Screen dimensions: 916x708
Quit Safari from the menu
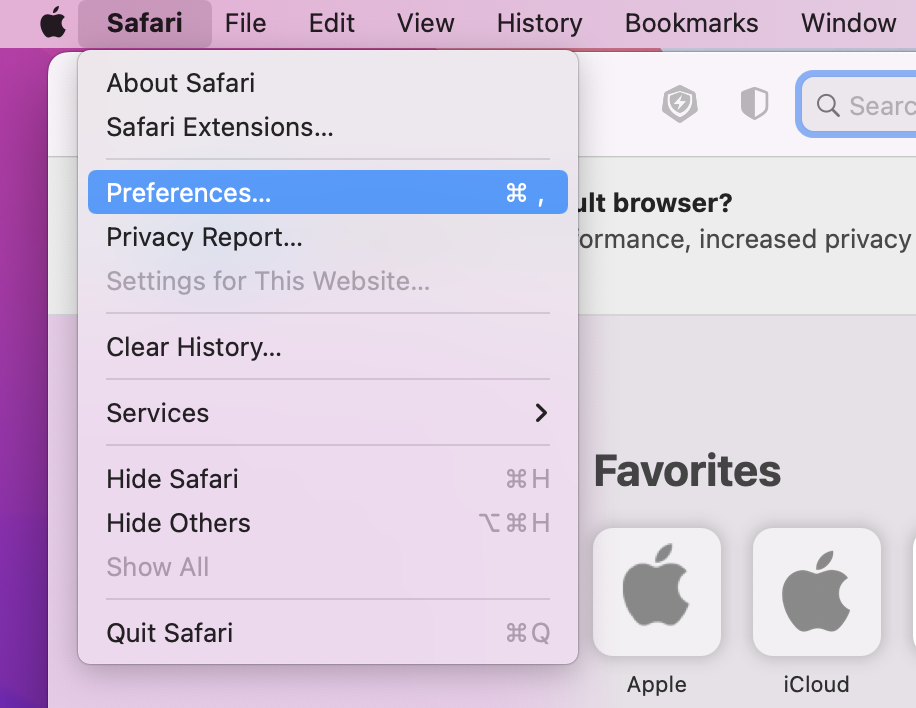(170, 633)
